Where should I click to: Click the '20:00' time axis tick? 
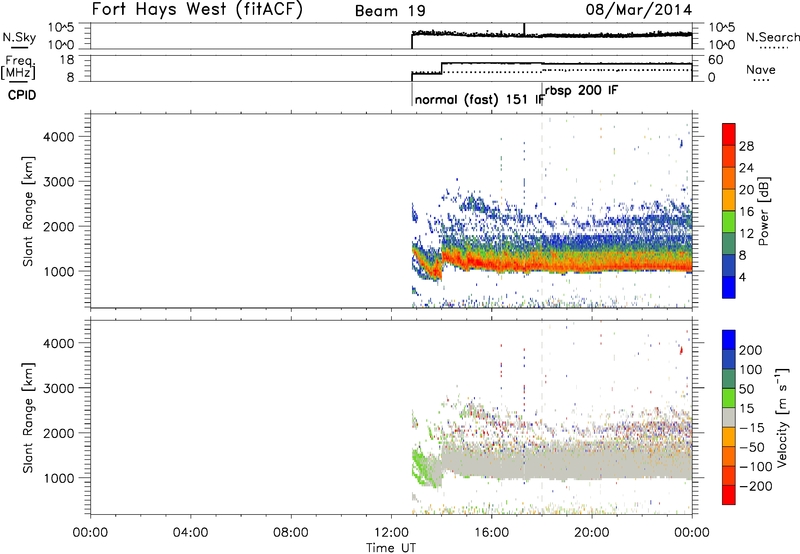coord(592,533)
